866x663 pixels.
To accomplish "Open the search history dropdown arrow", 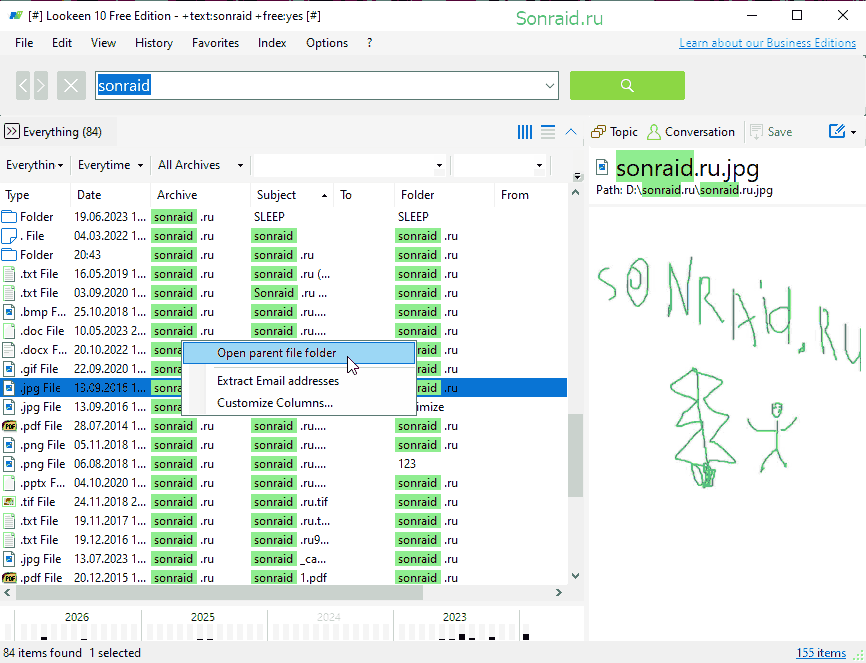I will [x=550, y=86].
